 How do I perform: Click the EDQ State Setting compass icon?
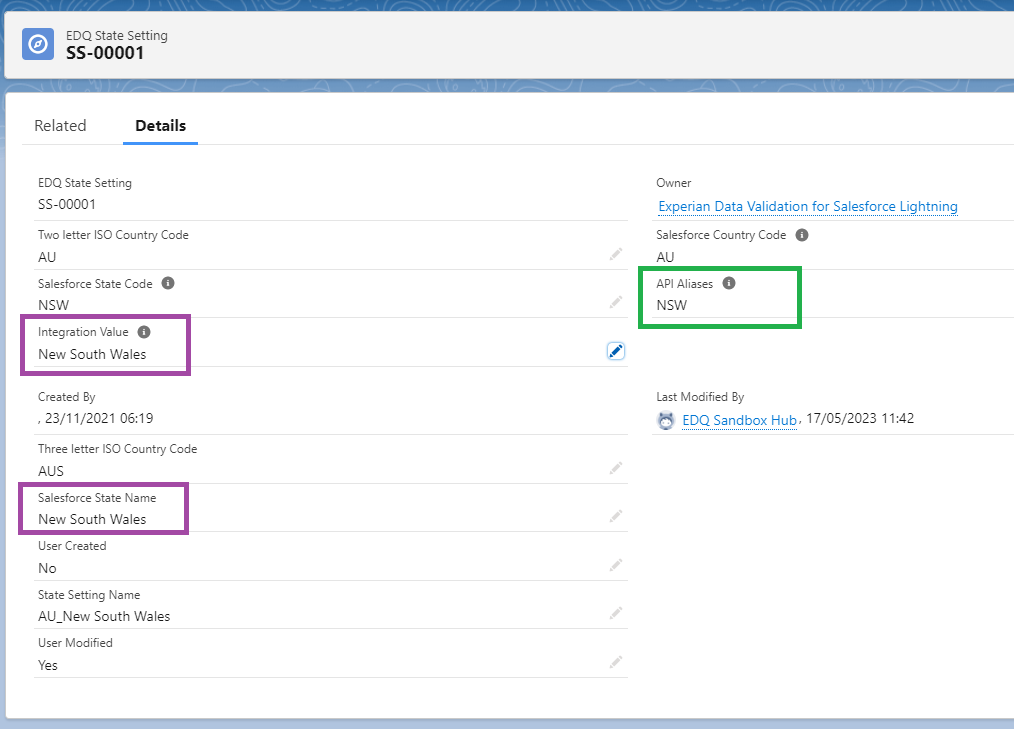(38, 44)
